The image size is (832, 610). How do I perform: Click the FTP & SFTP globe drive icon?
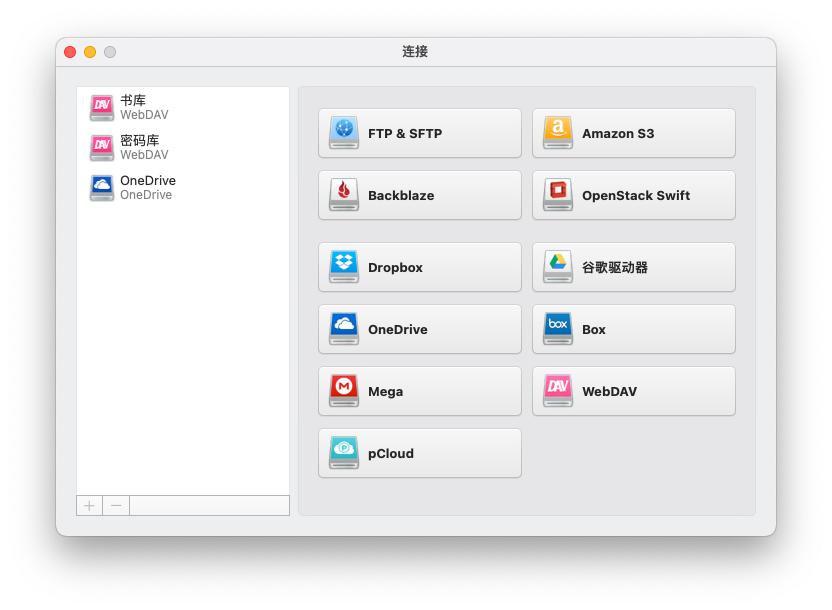point(344,133)
